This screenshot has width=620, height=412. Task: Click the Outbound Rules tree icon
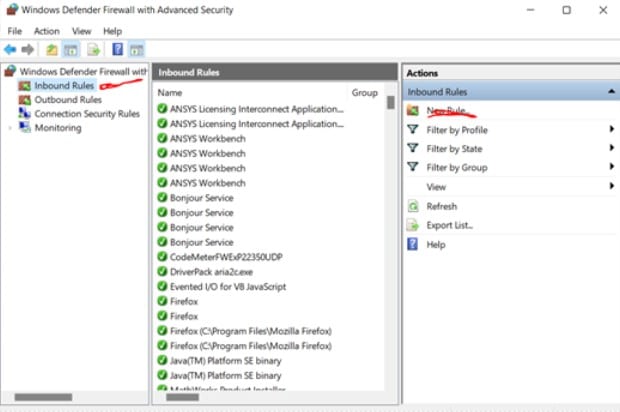[x=25, y=100]
